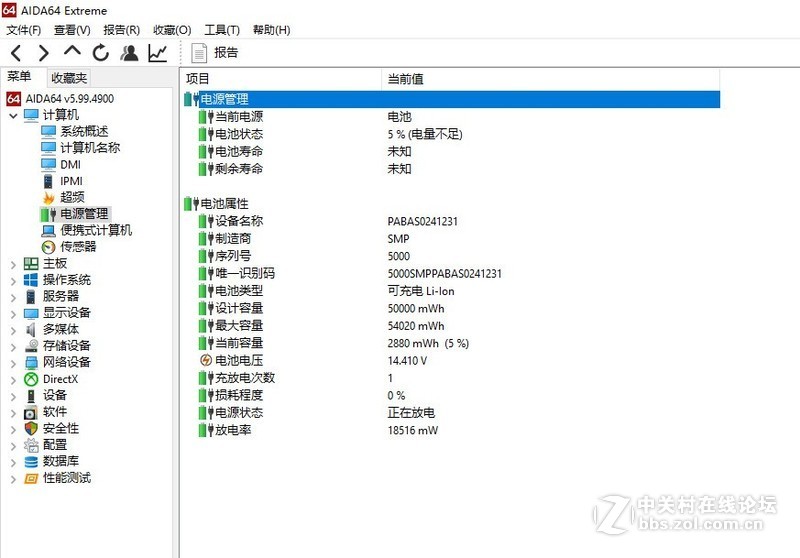800x558 pixels.
Task: Select the highlighted 电源管理 header row
Action: (x=452, y=99)
